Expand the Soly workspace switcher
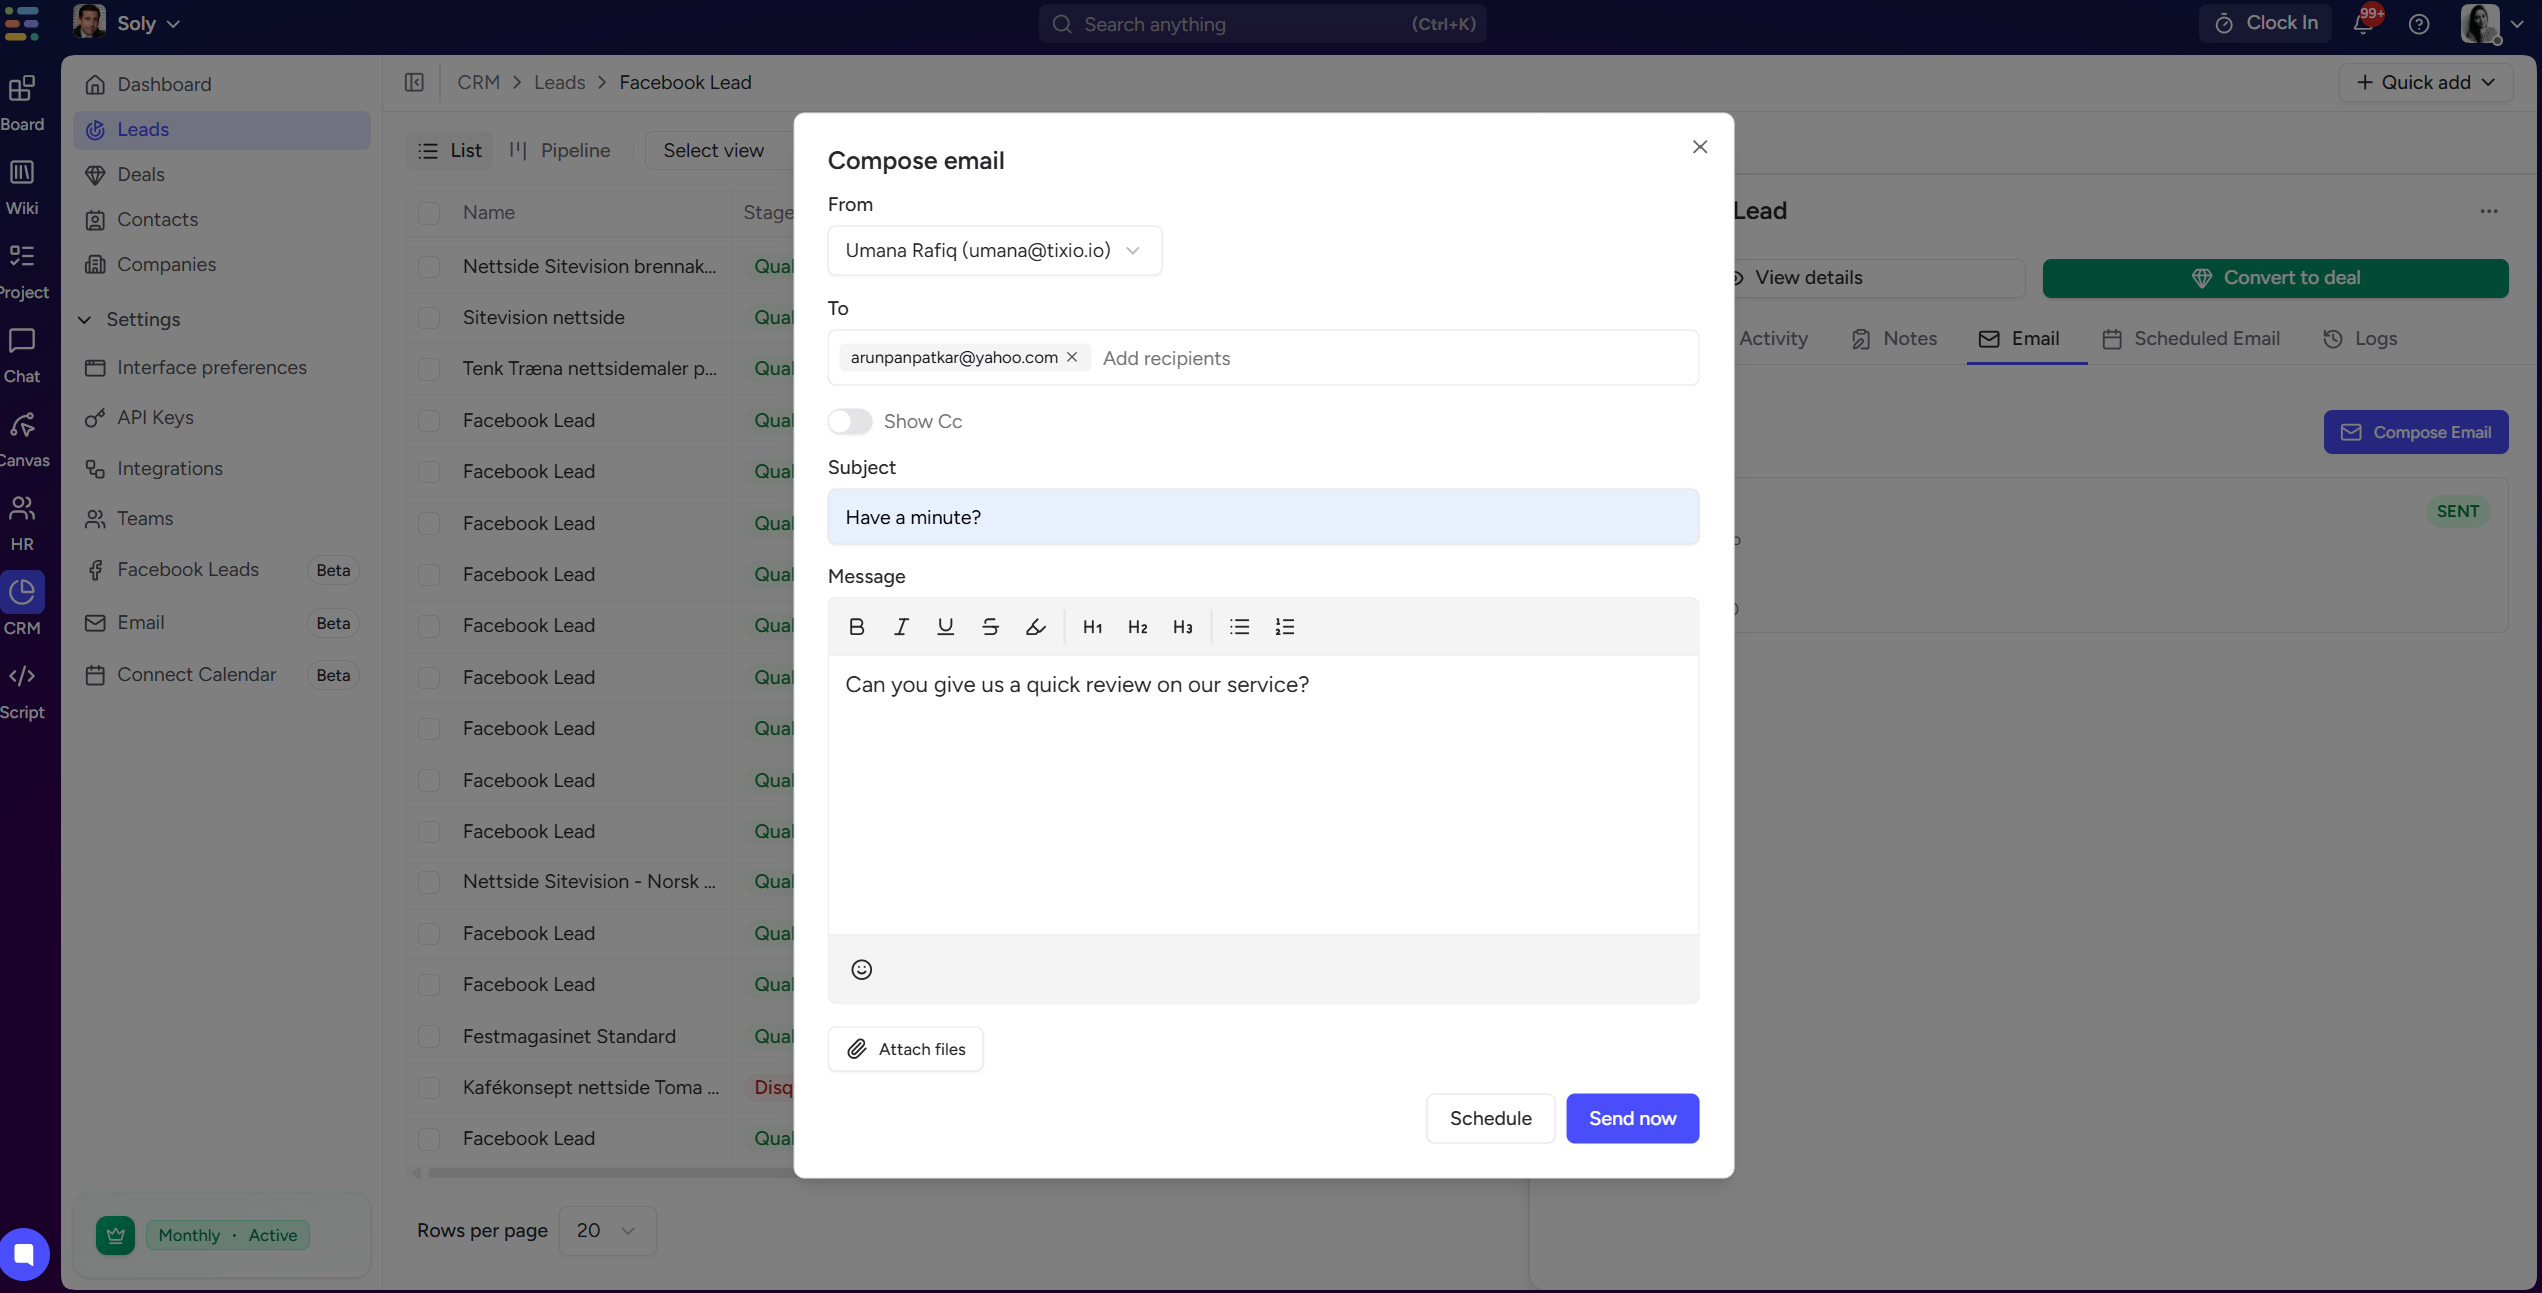Image resolution: width=2542 pixels, height=1293 pixels. [x=148, y=23]
